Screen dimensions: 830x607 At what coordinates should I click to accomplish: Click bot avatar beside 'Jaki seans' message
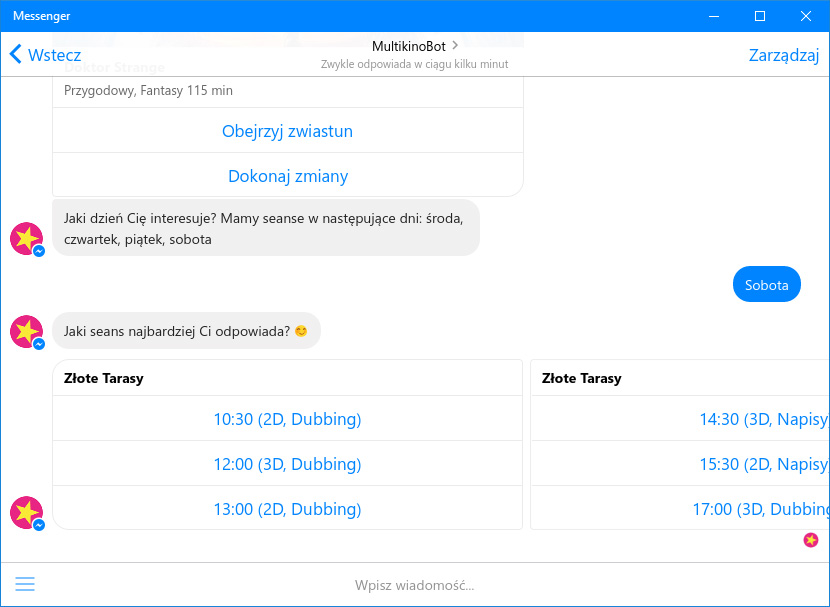[27, 332]
